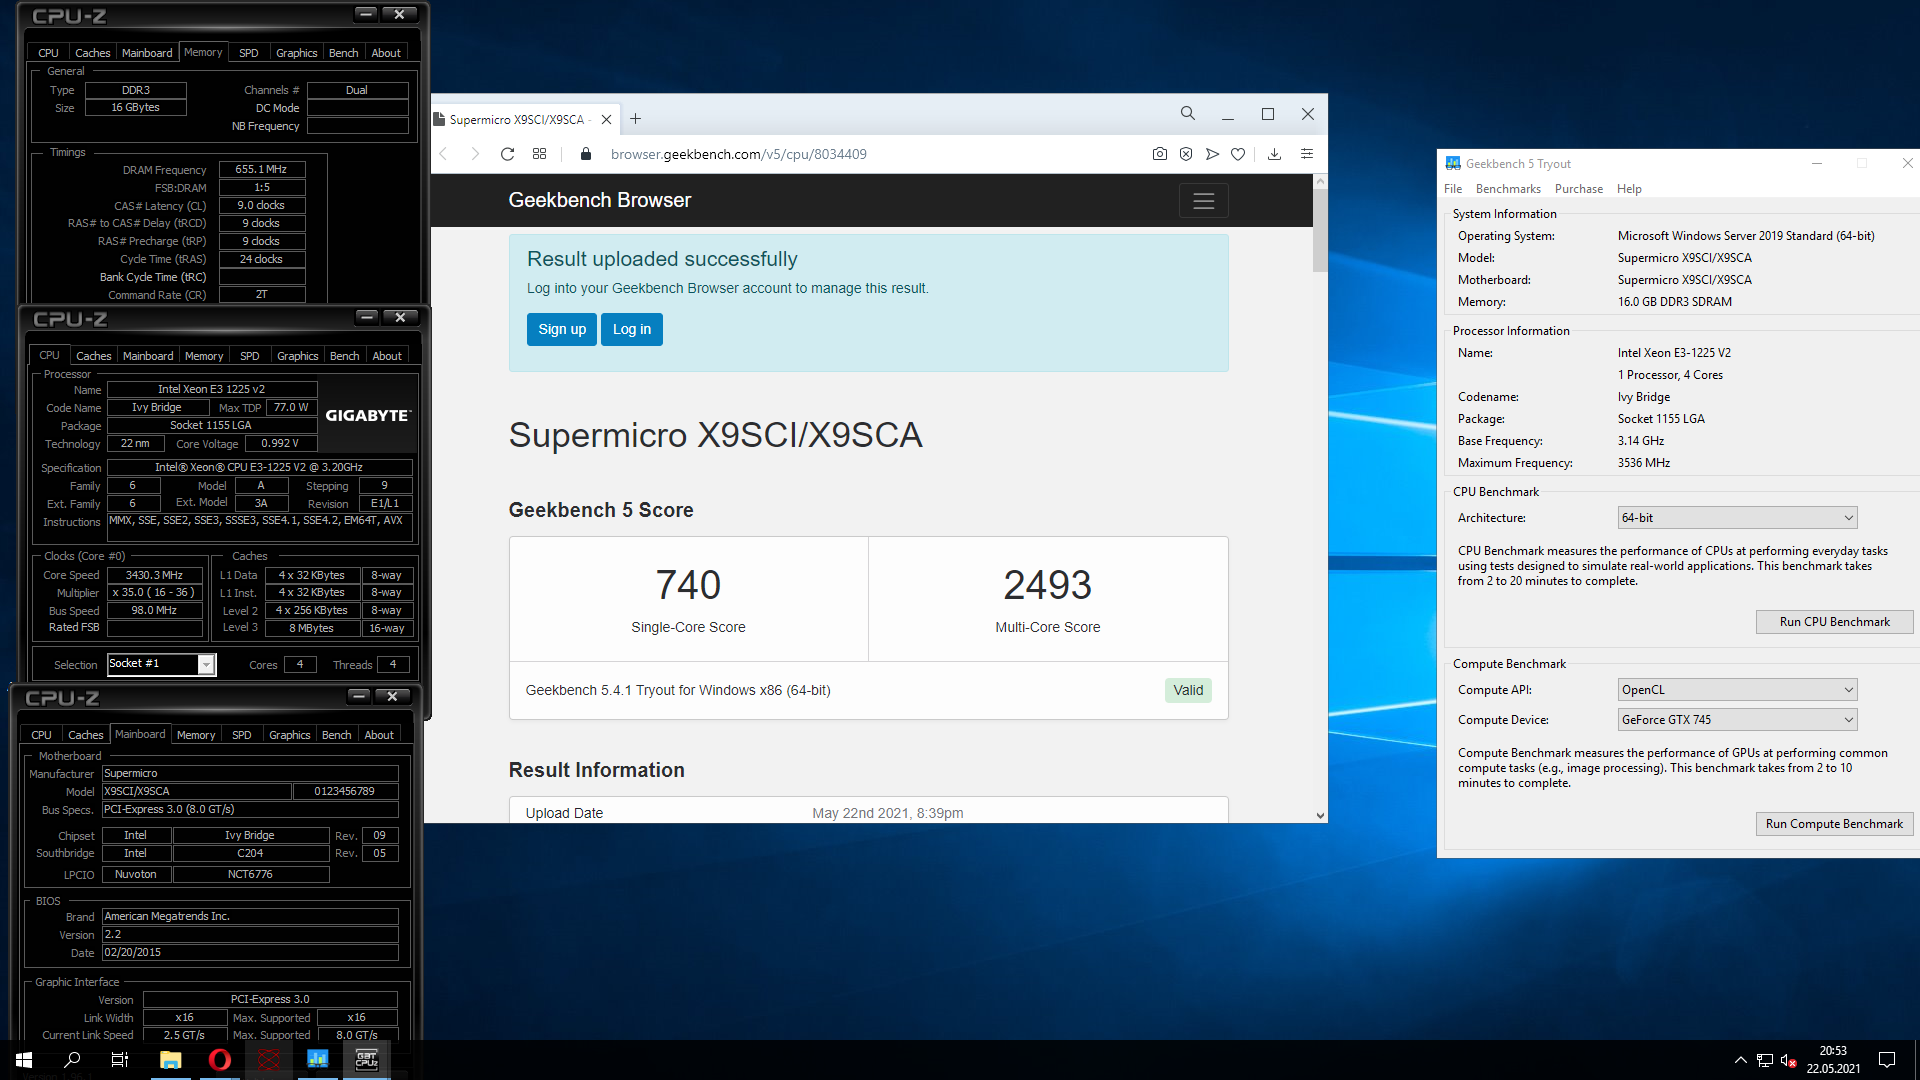Open the Windows Start menu

coord(24,1060)
